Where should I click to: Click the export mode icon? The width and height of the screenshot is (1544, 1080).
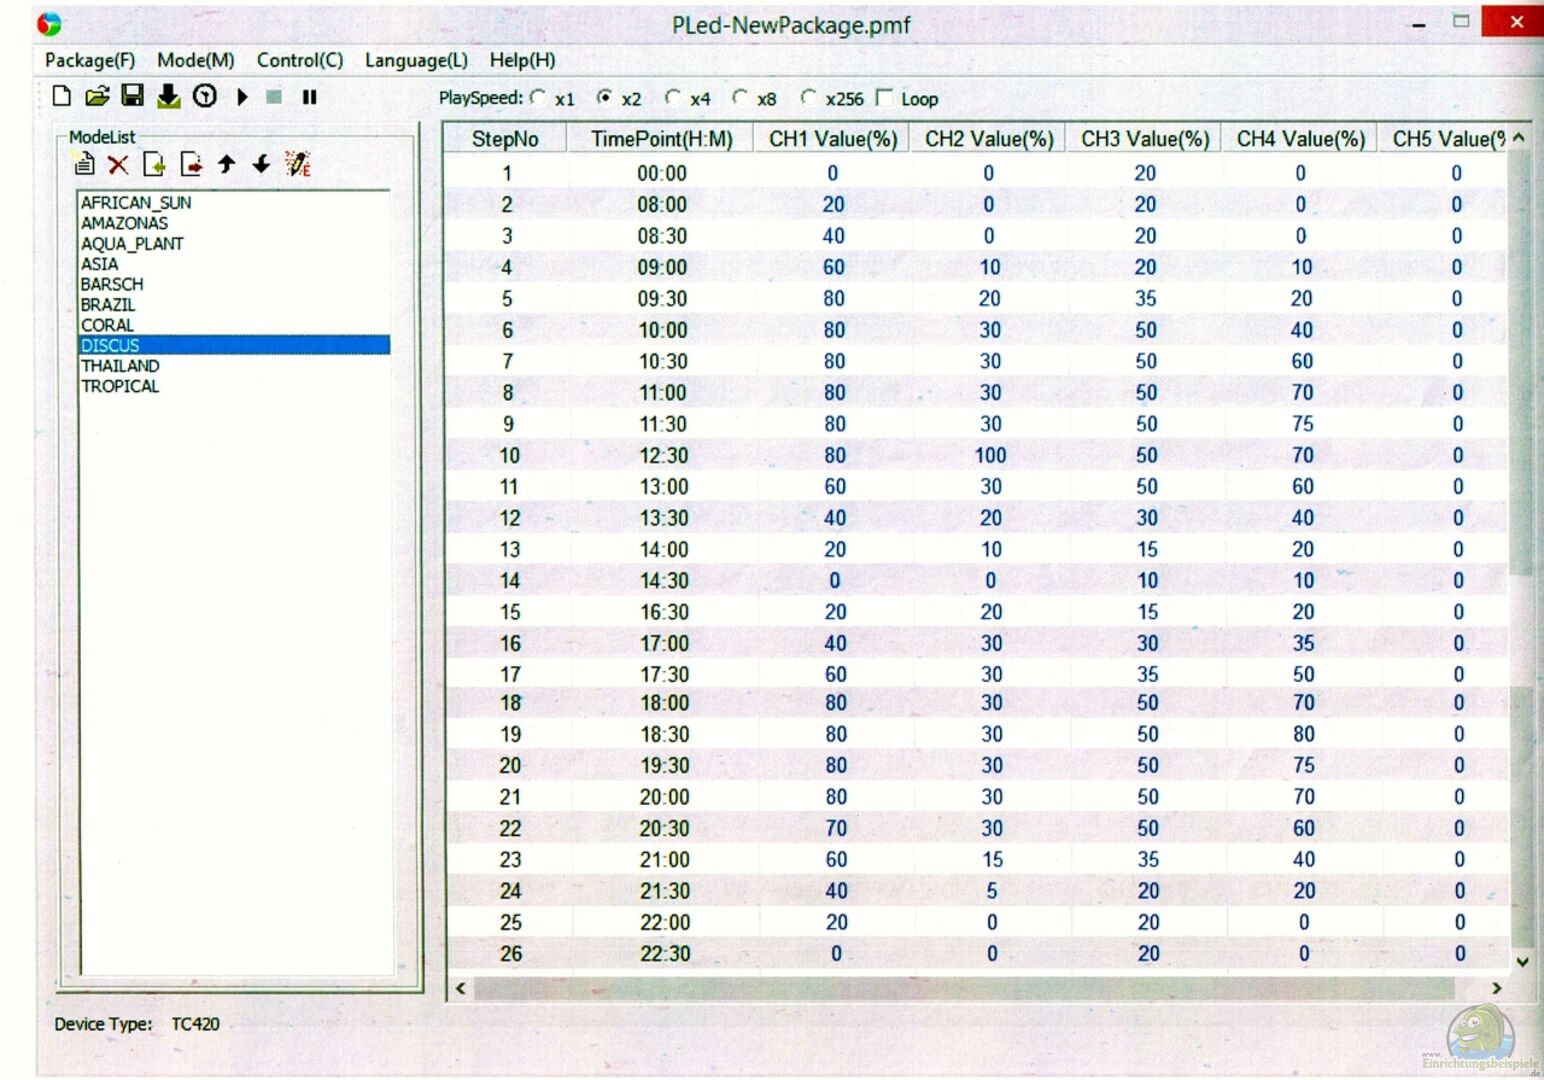(191, 165)
